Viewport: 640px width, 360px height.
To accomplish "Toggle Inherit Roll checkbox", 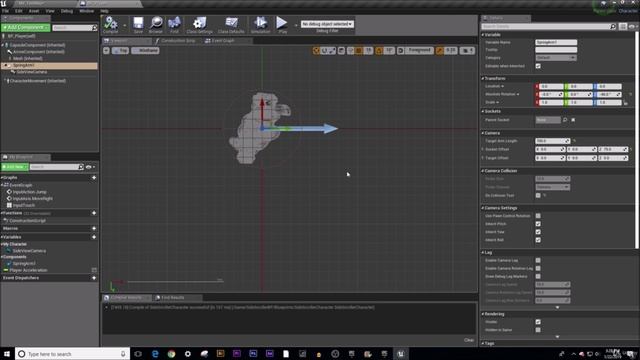I will [538, 240].
